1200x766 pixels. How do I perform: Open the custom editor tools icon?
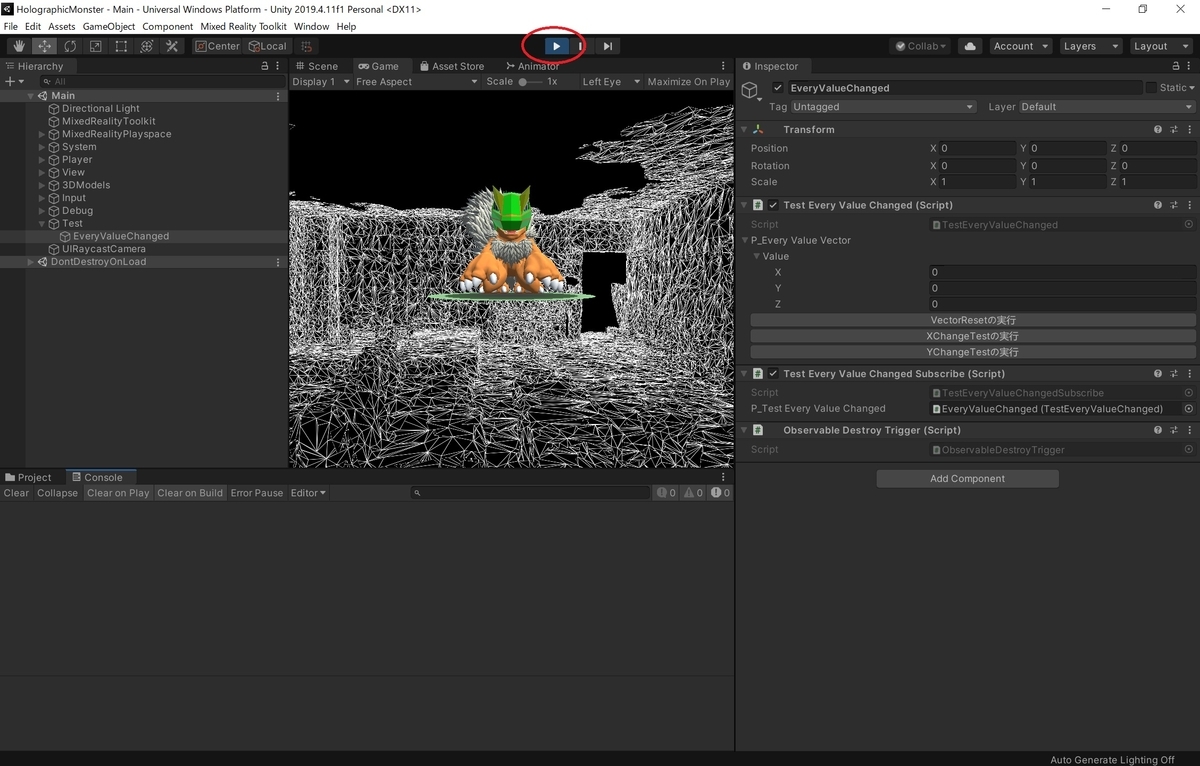tap(172, 46)
